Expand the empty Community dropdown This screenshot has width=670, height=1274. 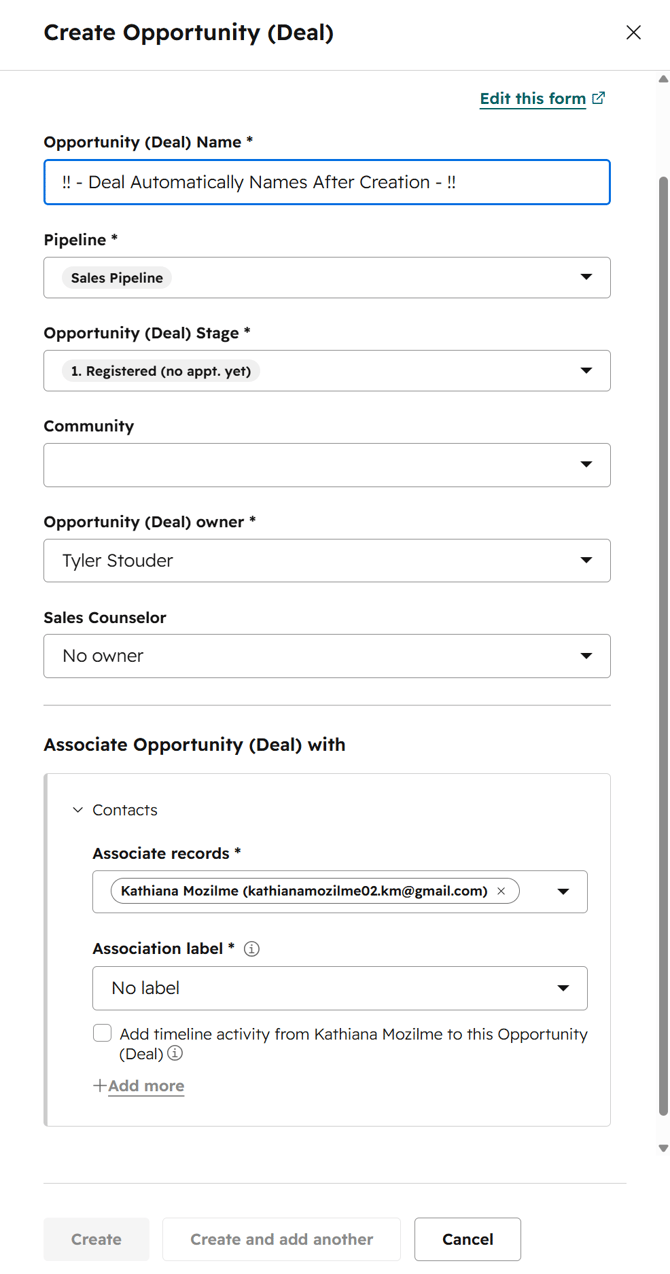pyautogui.click(x=327, y=465)
